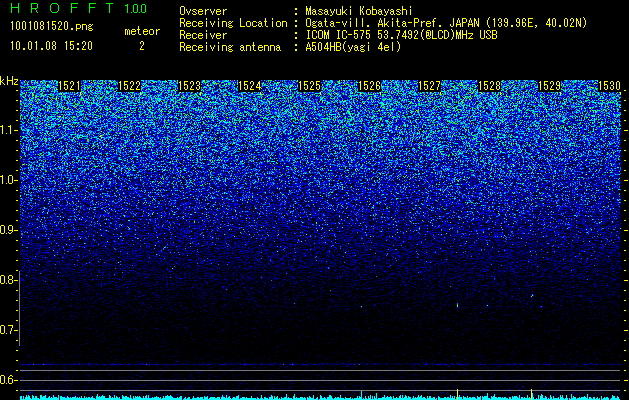Viewport: 629px width, 400px height.
Task: Click the kHz unit label
Action: tap(9, 81)
